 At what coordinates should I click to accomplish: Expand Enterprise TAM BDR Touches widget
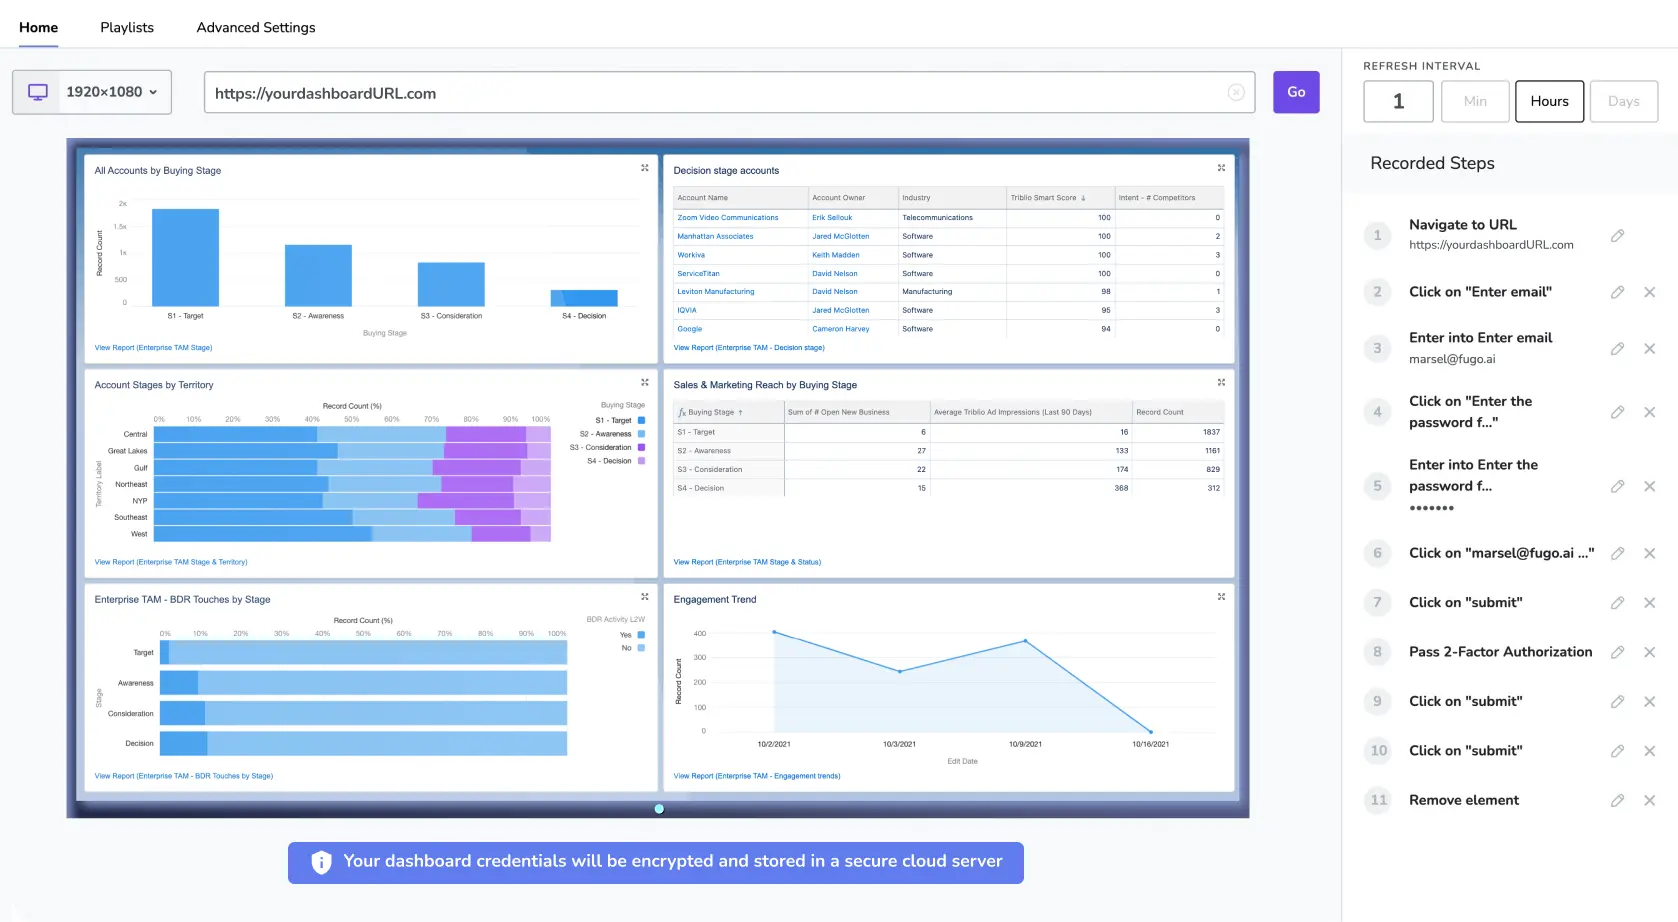coord(645,597)
